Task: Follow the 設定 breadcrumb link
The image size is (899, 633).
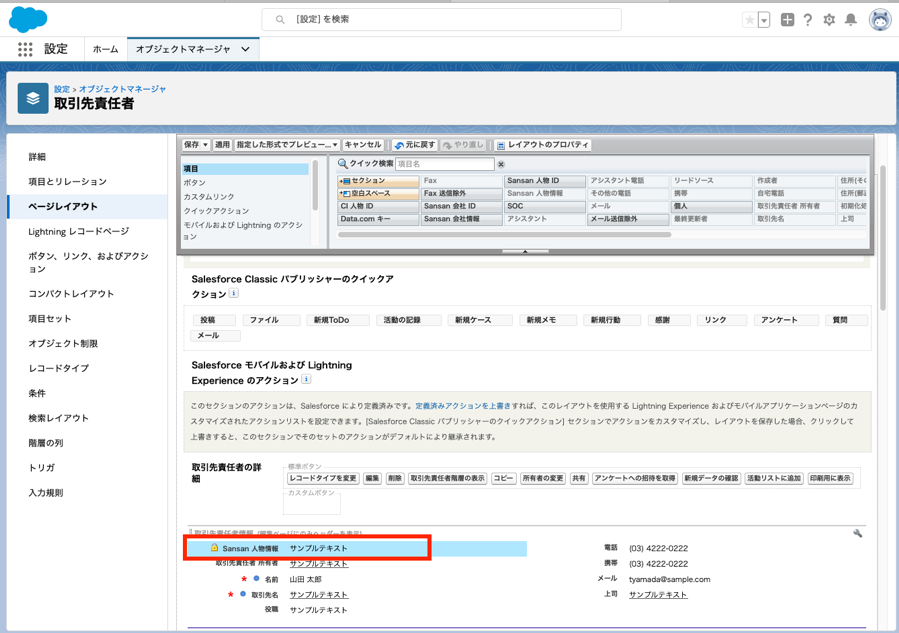Action: tap(62, 89)
